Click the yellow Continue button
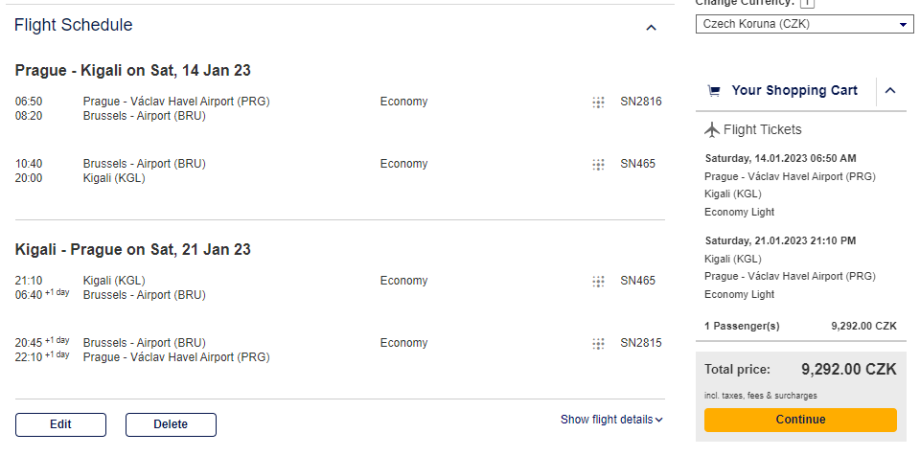This screenshot has width=920, height=456. [x=800, y=420]
